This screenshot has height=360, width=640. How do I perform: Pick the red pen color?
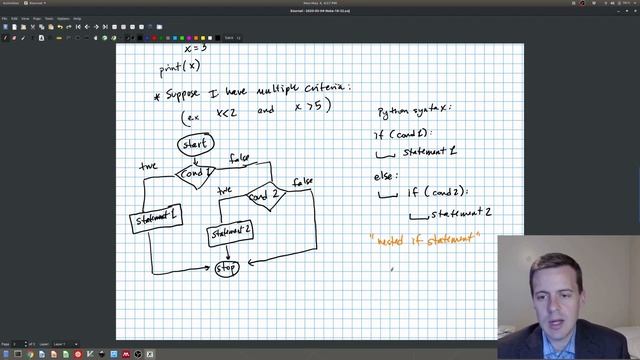point(154,38)
